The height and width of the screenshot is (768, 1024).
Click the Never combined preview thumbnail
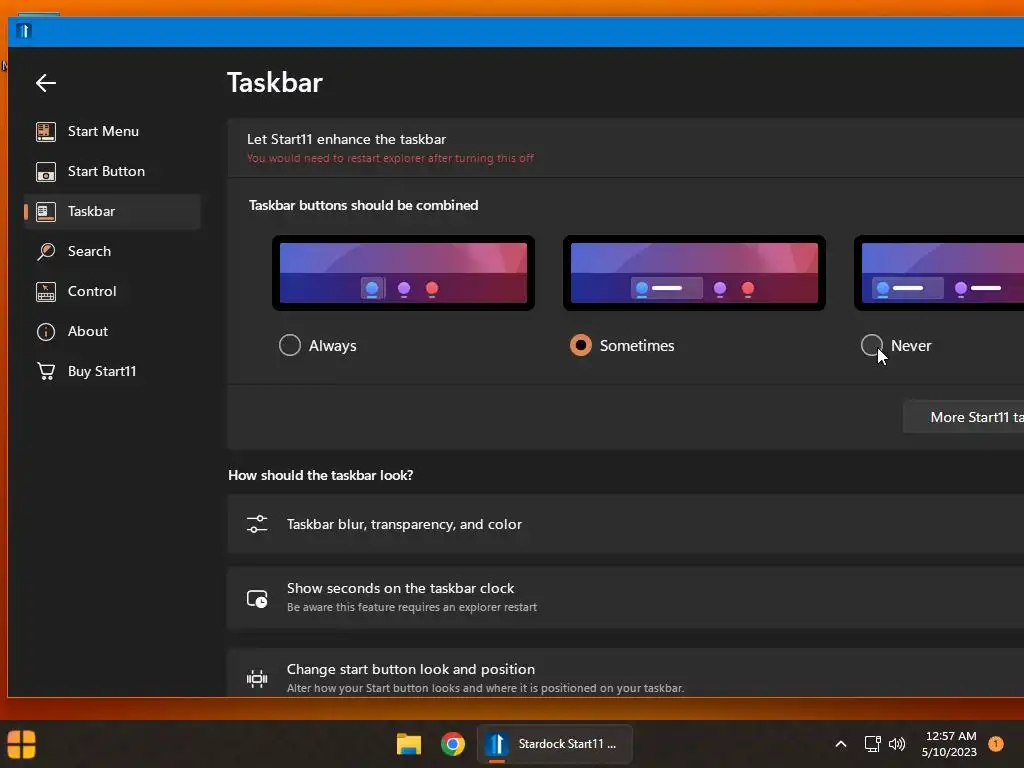(x=939, y=273)
